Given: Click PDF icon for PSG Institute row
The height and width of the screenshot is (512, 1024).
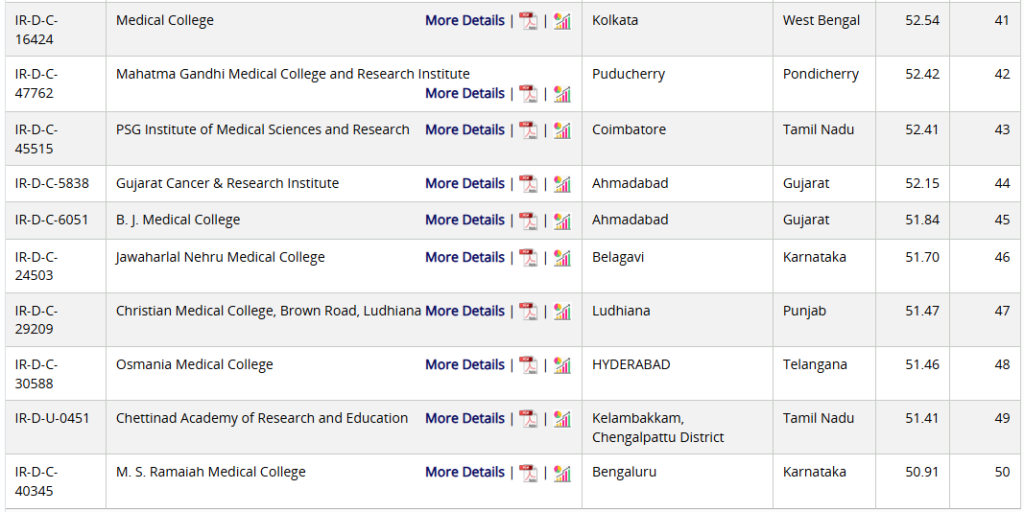Looking at the screenshot, I should point(528,130).
